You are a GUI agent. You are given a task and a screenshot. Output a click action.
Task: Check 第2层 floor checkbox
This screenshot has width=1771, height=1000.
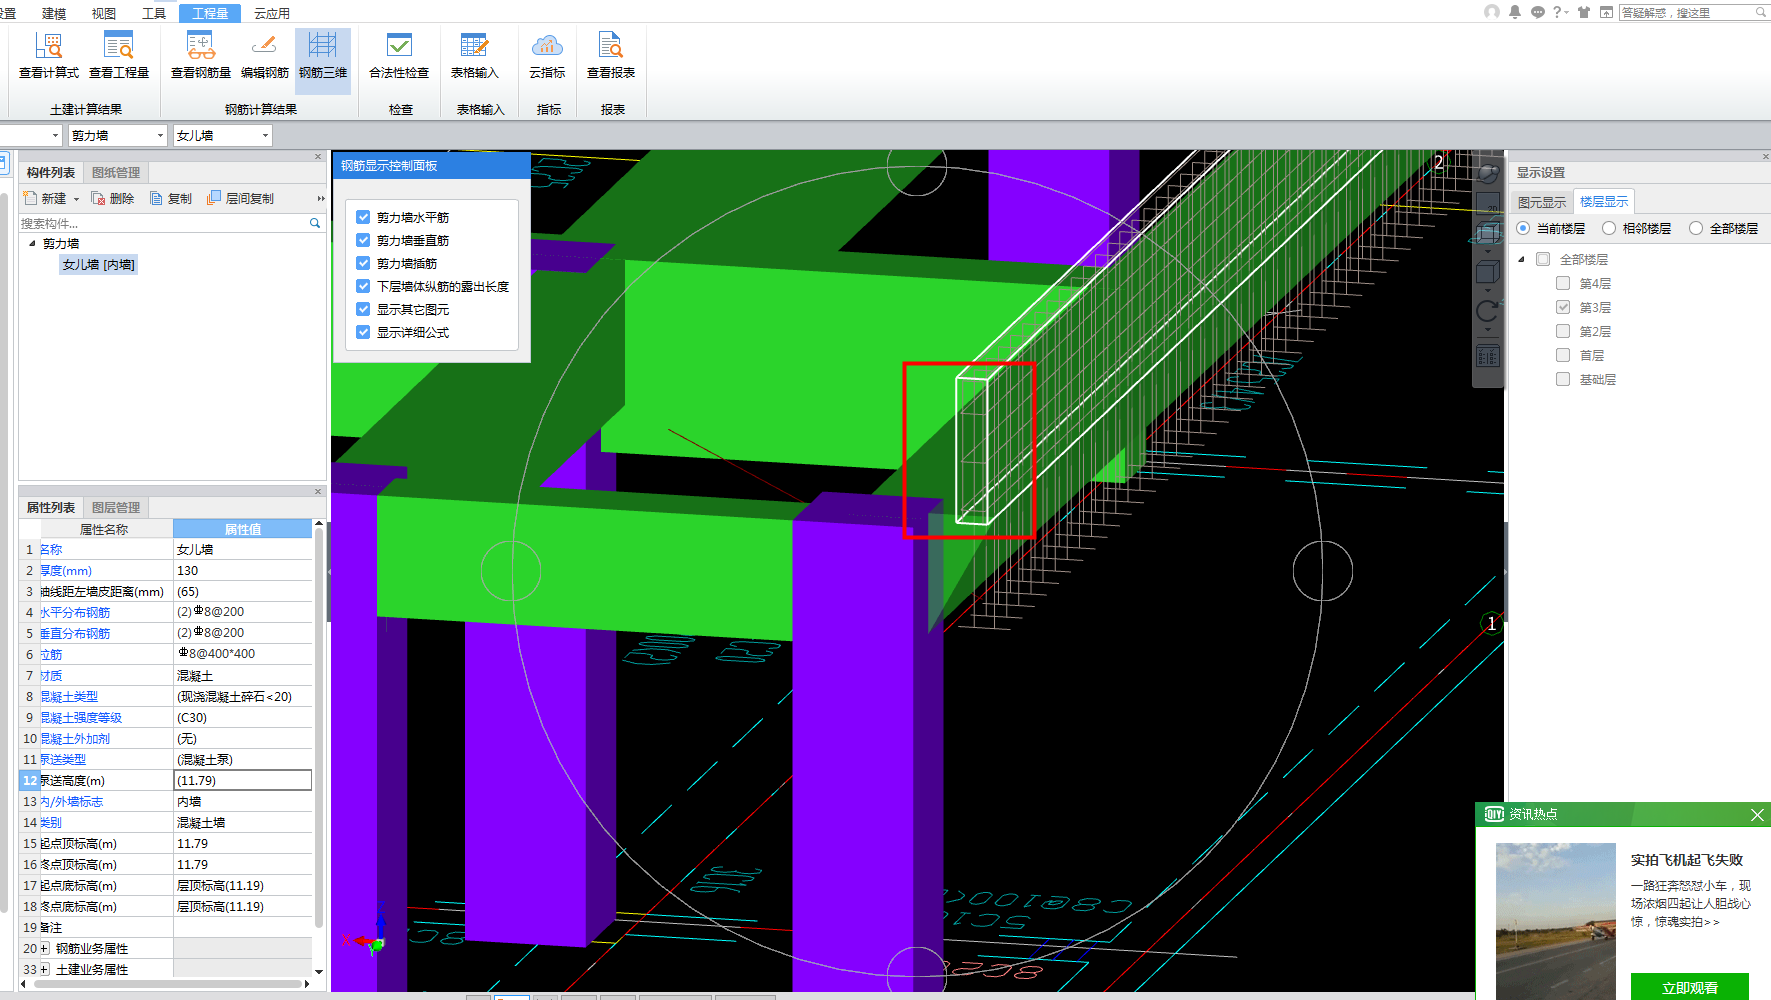[x=1563, y=331]
